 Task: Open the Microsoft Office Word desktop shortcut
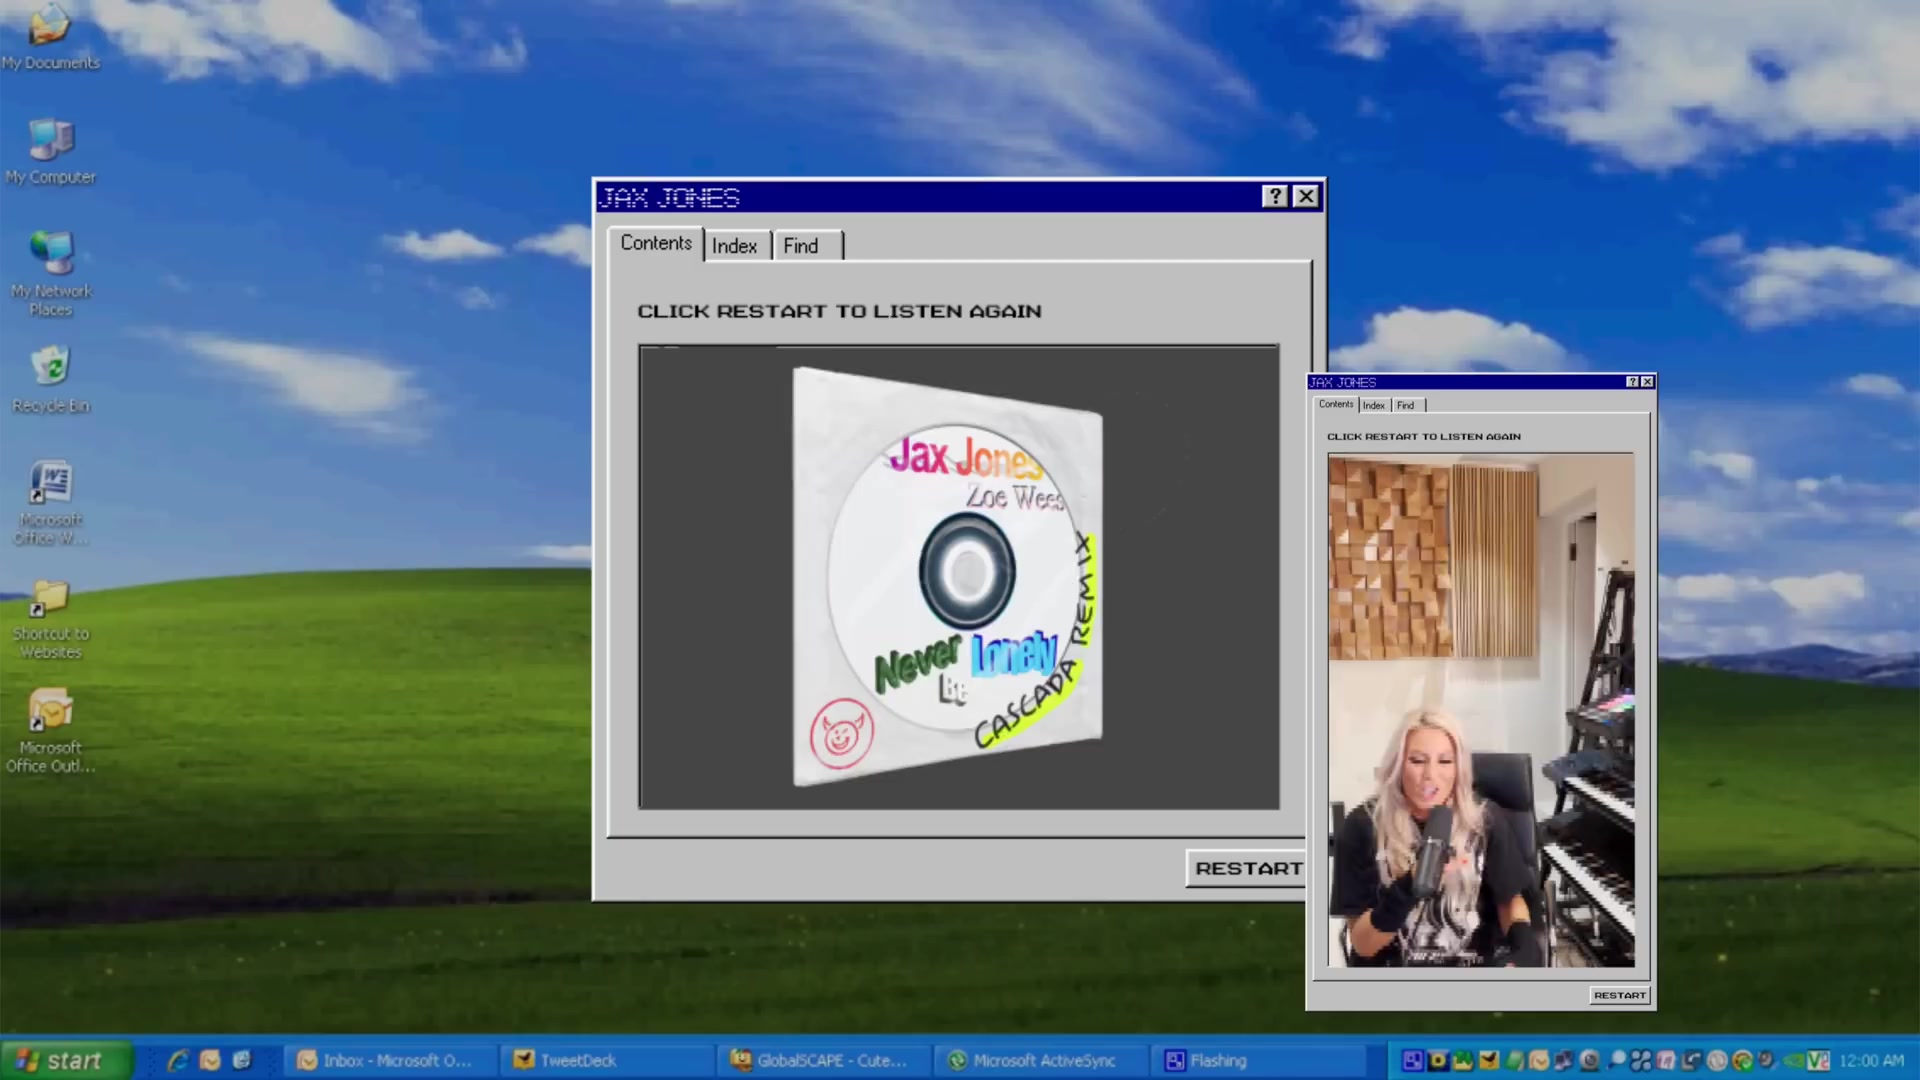(x=50, y=502)
